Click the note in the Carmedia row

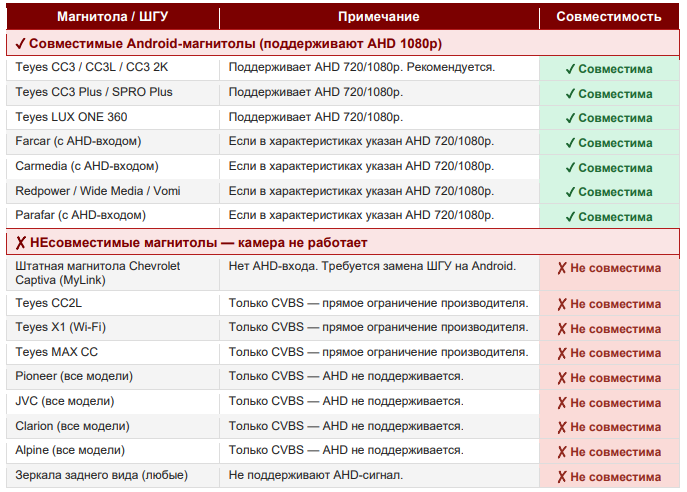(361, 166)
